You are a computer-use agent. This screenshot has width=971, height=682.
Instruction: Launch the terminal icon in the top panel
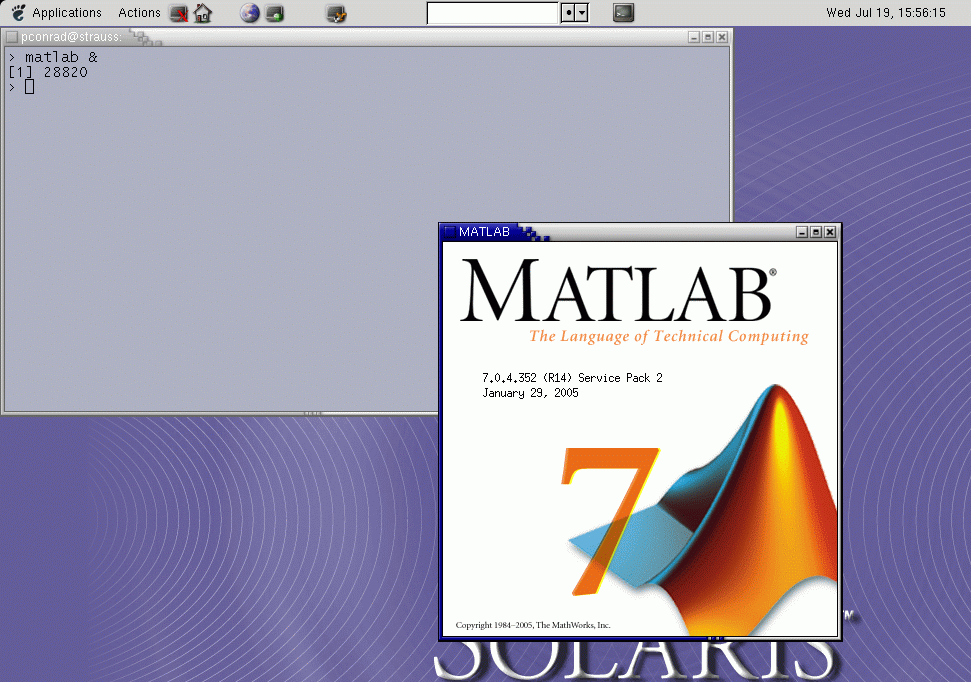624,12
